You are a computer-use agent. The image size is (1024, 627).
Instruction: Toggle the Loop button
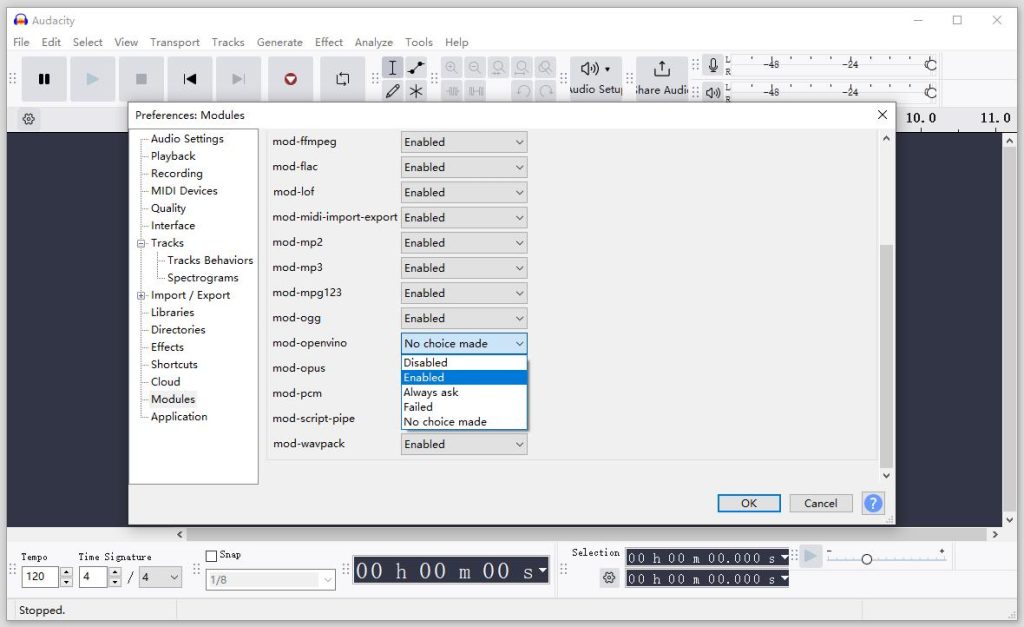[x=343, y=79]
